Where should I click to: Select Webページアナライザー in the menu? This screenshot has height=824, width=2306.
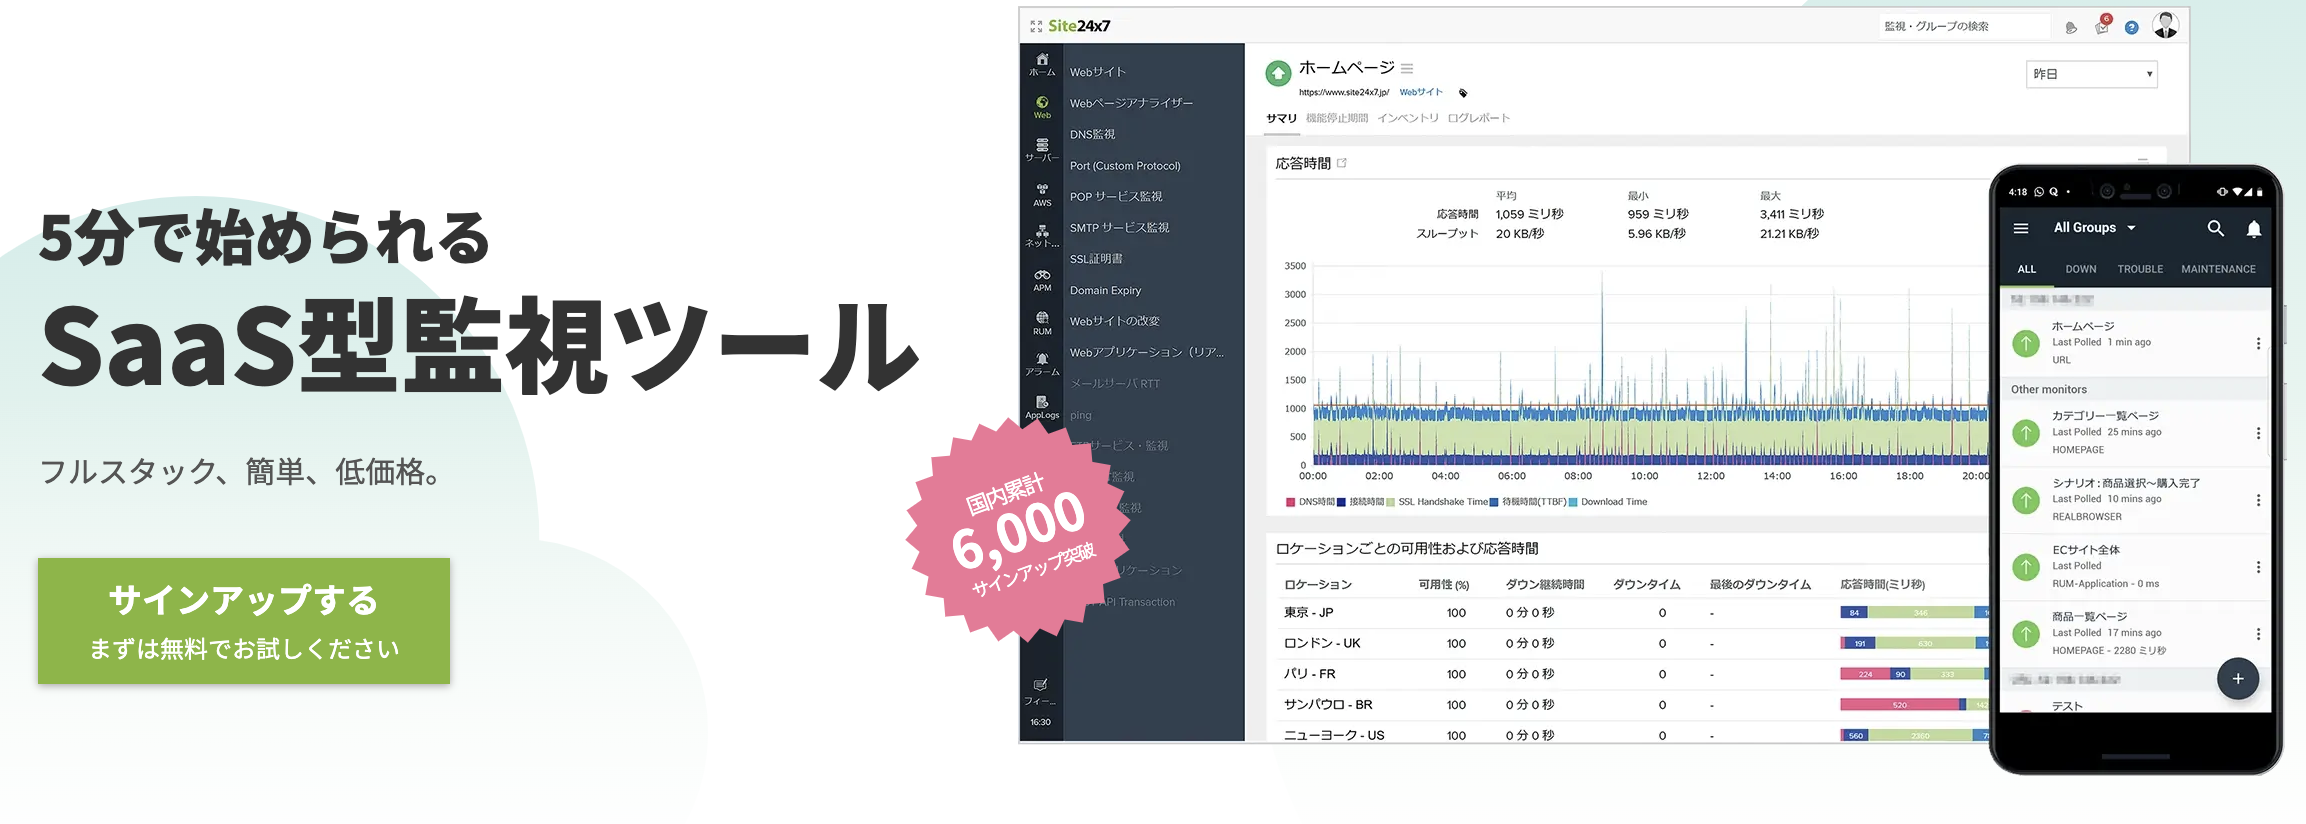[x=1131, y=103]
